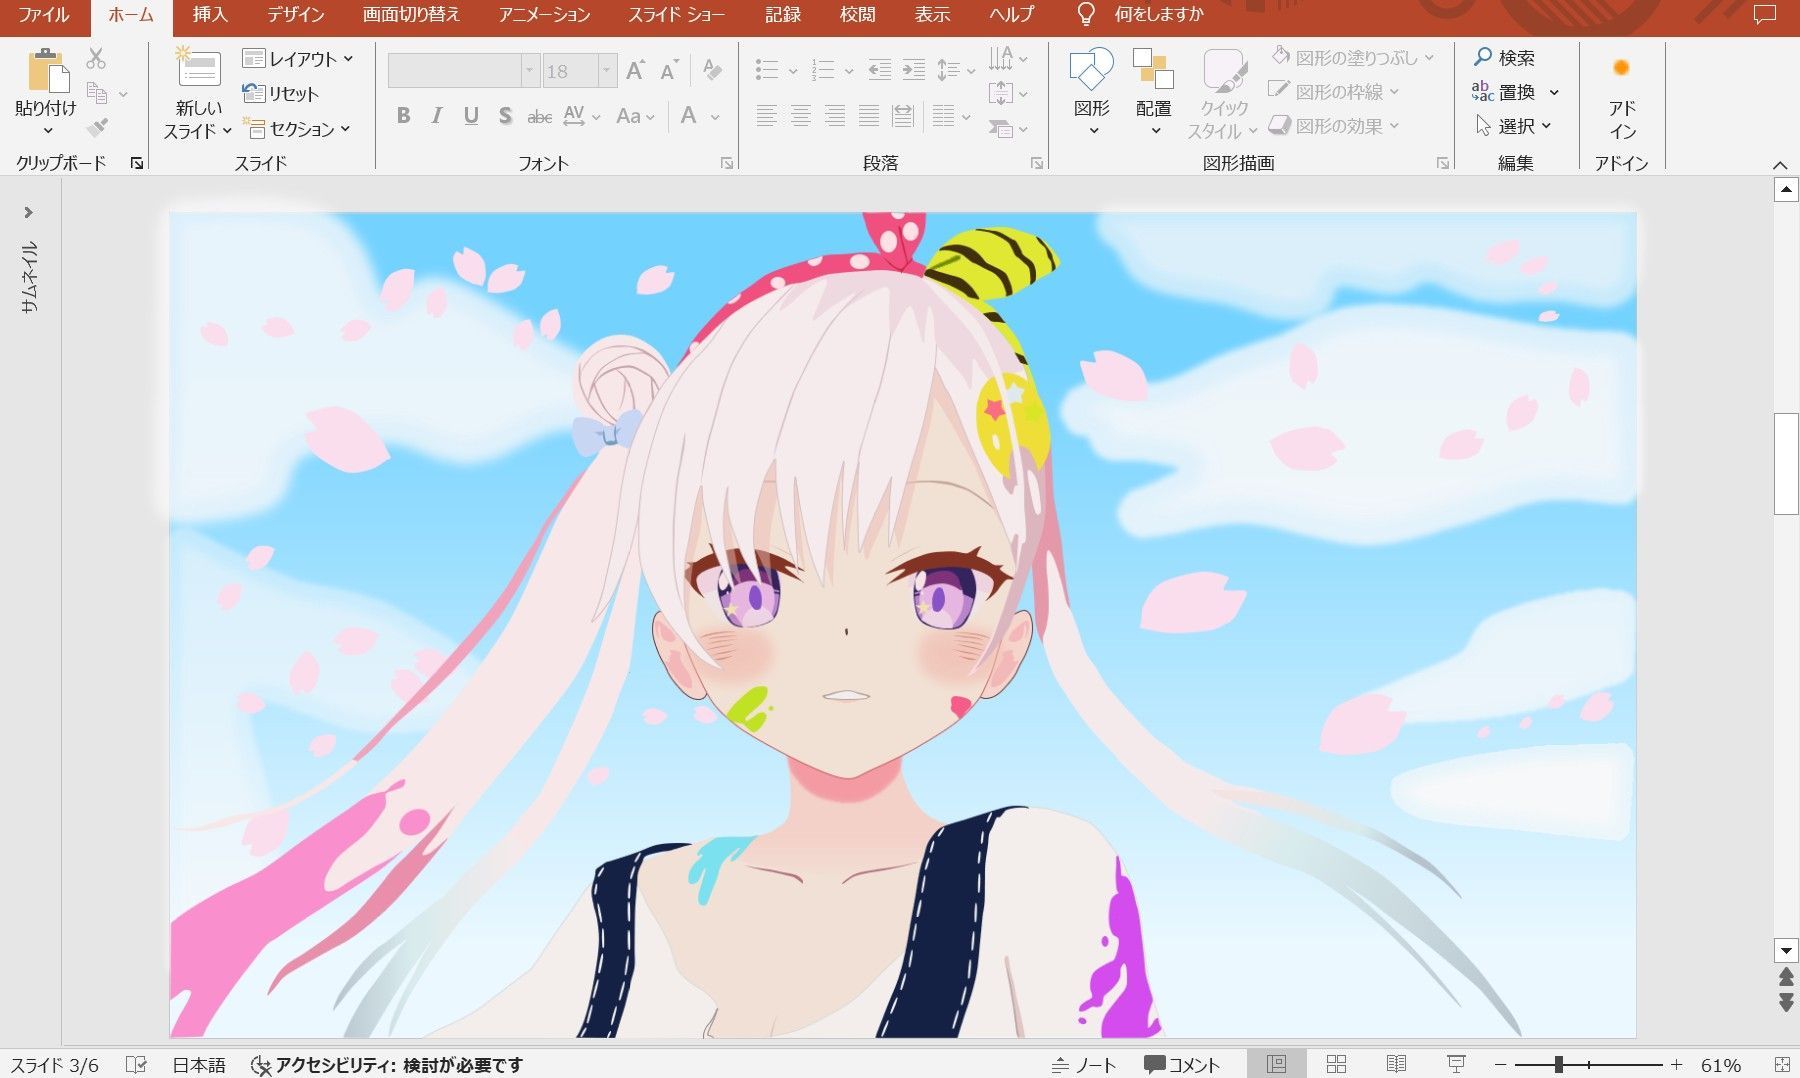Click Accessibility check (アクセシビリティ) status
The height and width of the screenshot is (1078, 1800).
(x=388, y=1065)
